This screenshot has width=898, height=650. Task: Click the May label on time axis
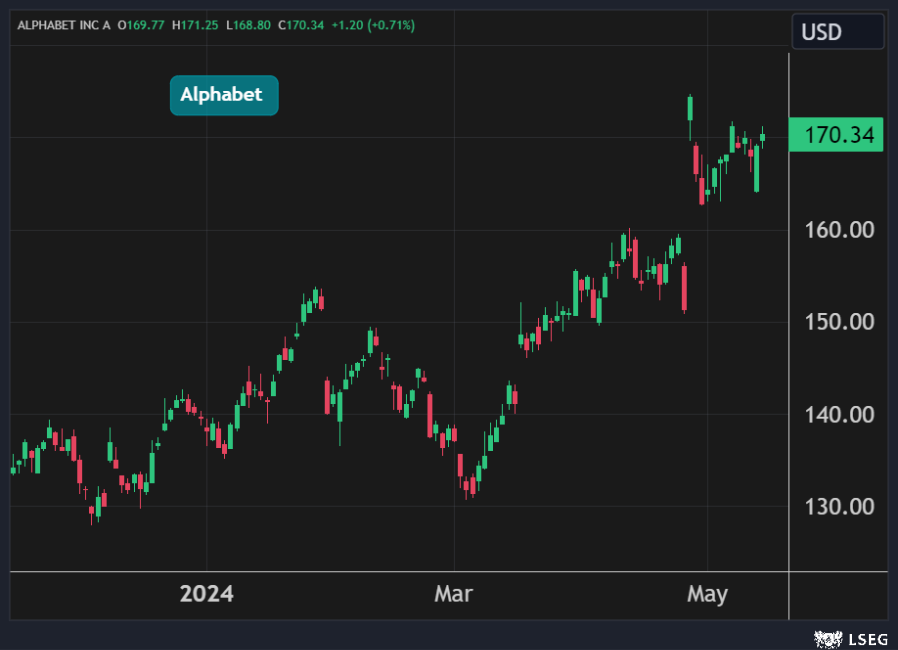click(707, 594)
